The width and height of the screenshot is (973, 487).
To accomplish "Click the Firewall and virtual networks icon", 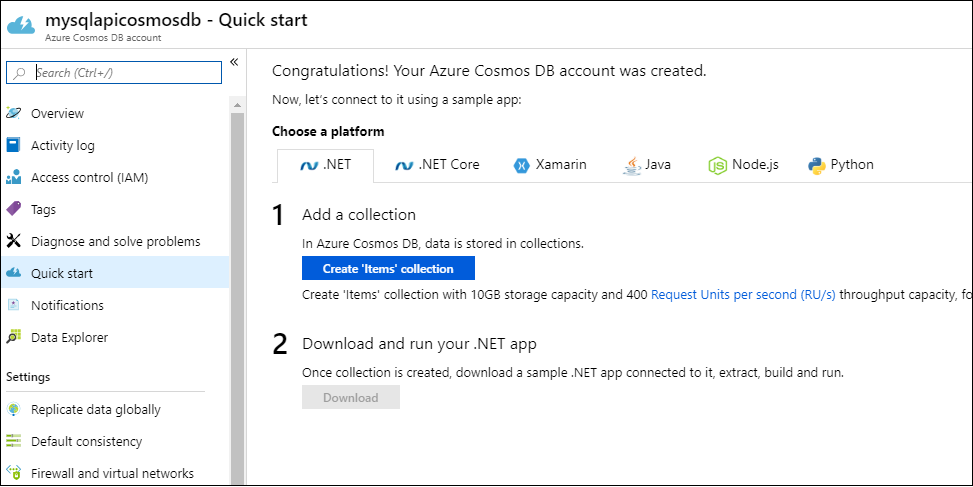I will 14,473.
